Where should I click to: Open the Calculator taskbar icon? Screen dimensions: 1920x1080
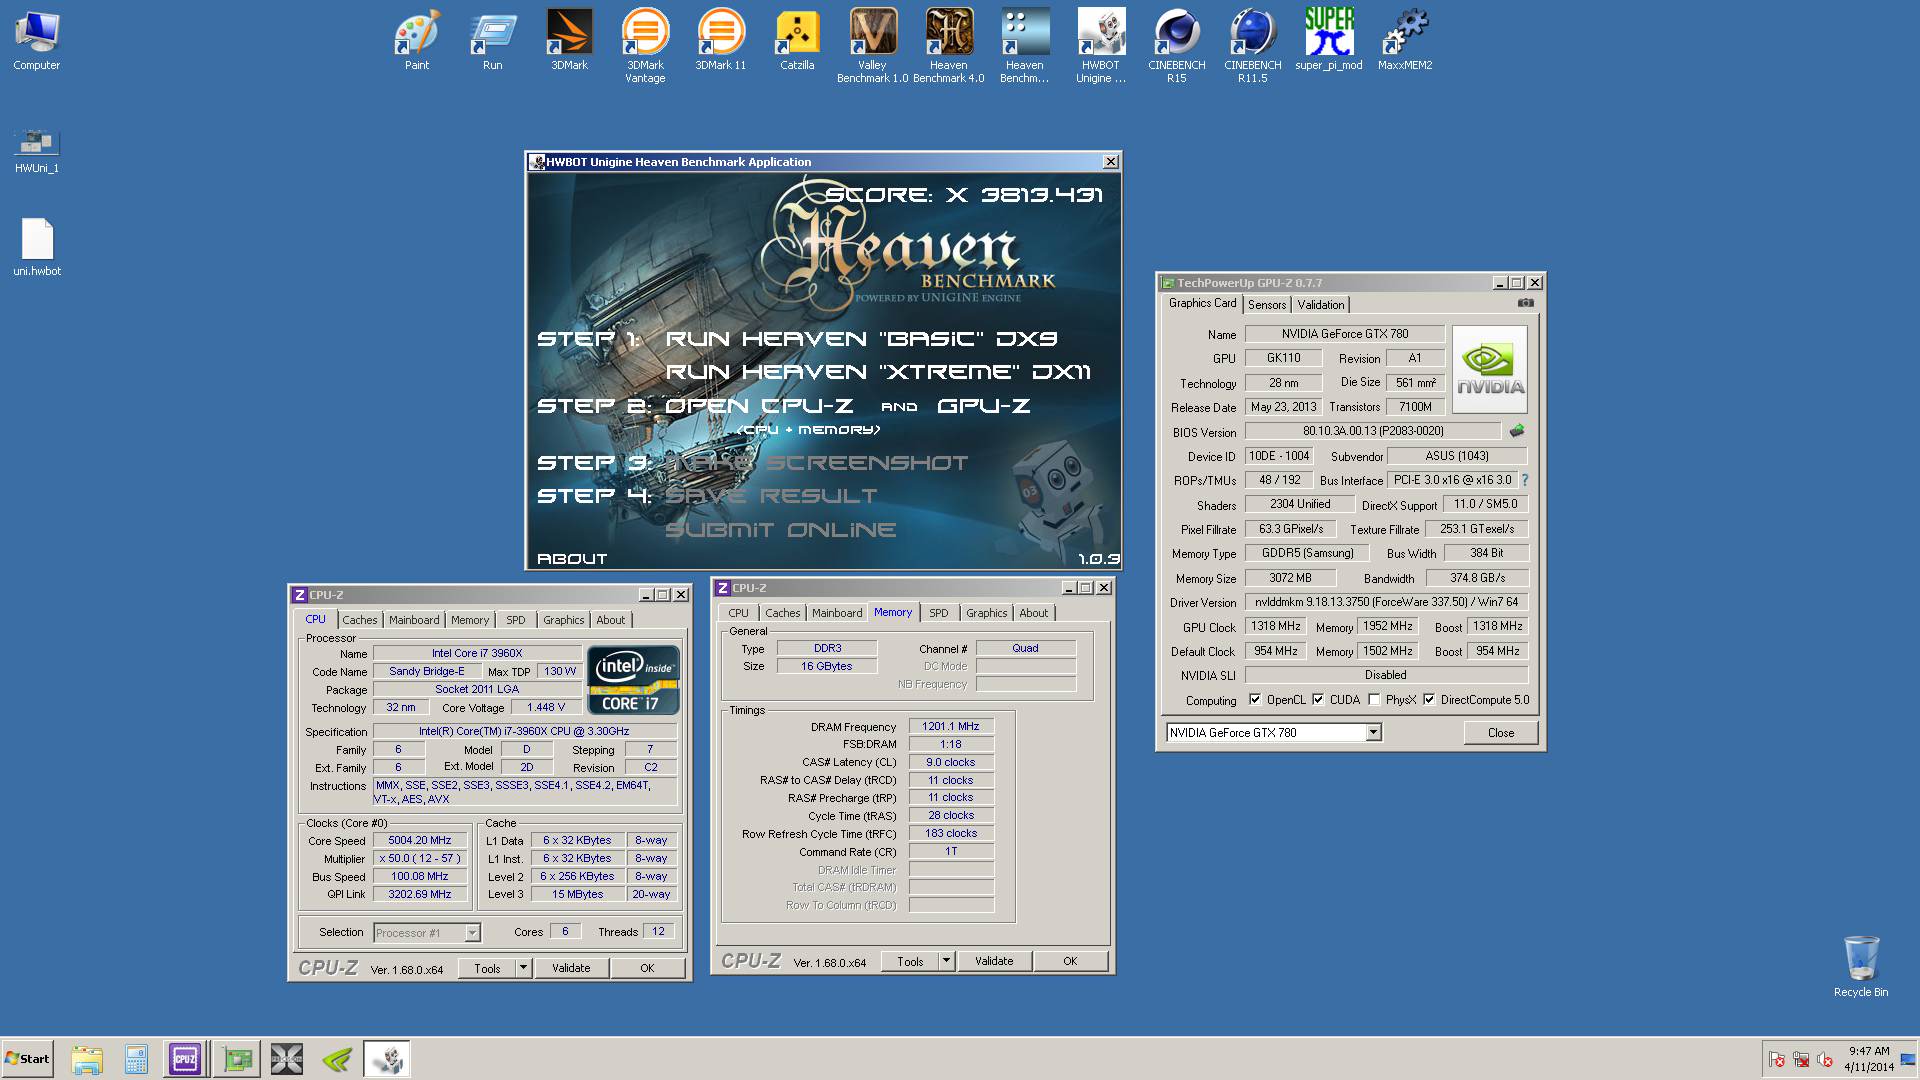coord(136,1059)
